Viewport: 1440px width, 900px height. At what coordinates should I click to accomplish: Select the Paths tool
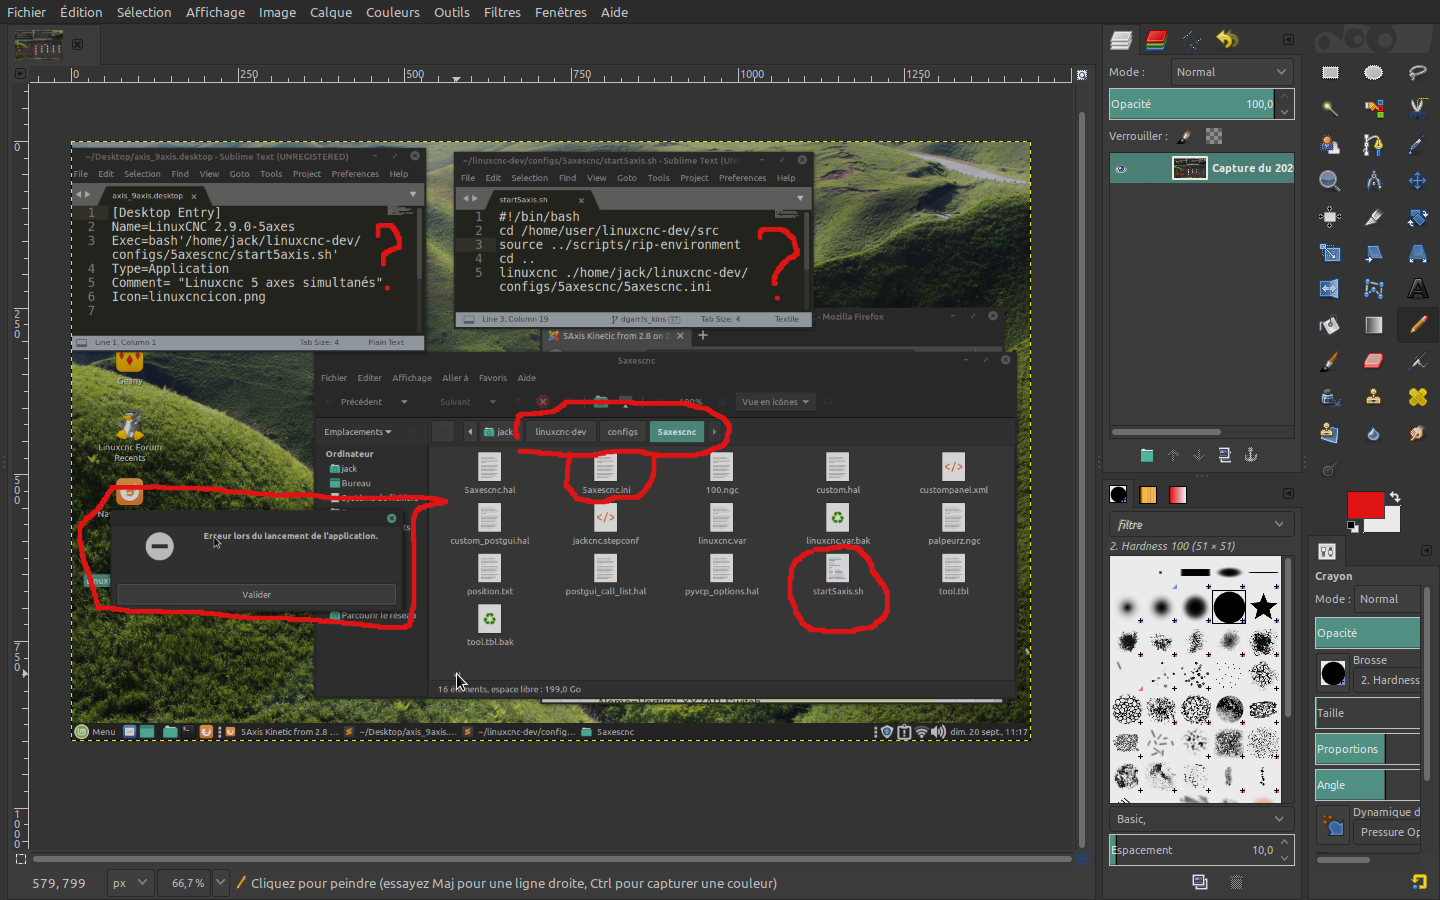[x=1374, y=145]
